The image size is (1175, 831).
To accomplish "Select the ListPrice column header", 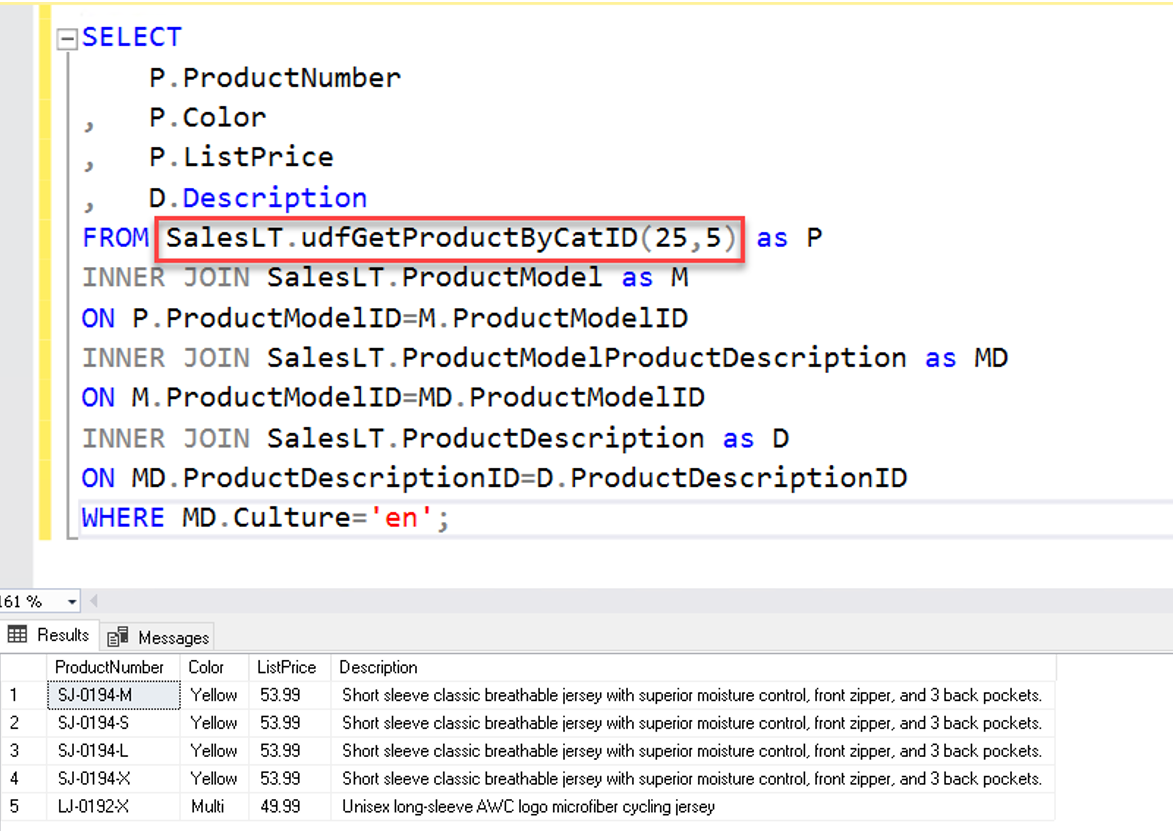I will coord(286,667).
